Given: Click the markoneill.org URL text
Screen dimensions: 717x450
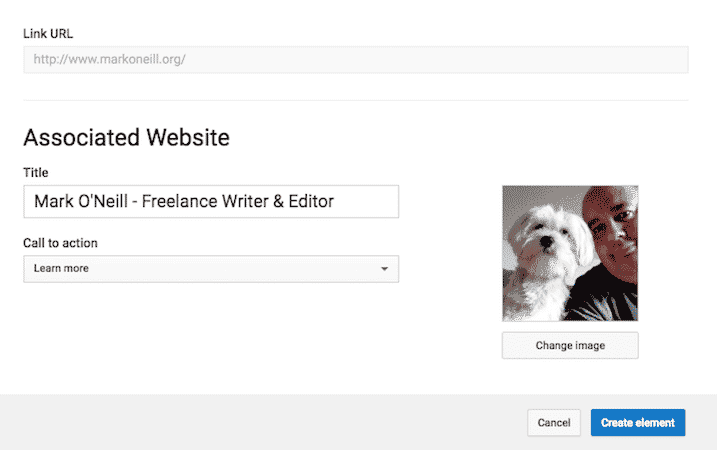Looking at the screenshot, I should pos(110,60).
